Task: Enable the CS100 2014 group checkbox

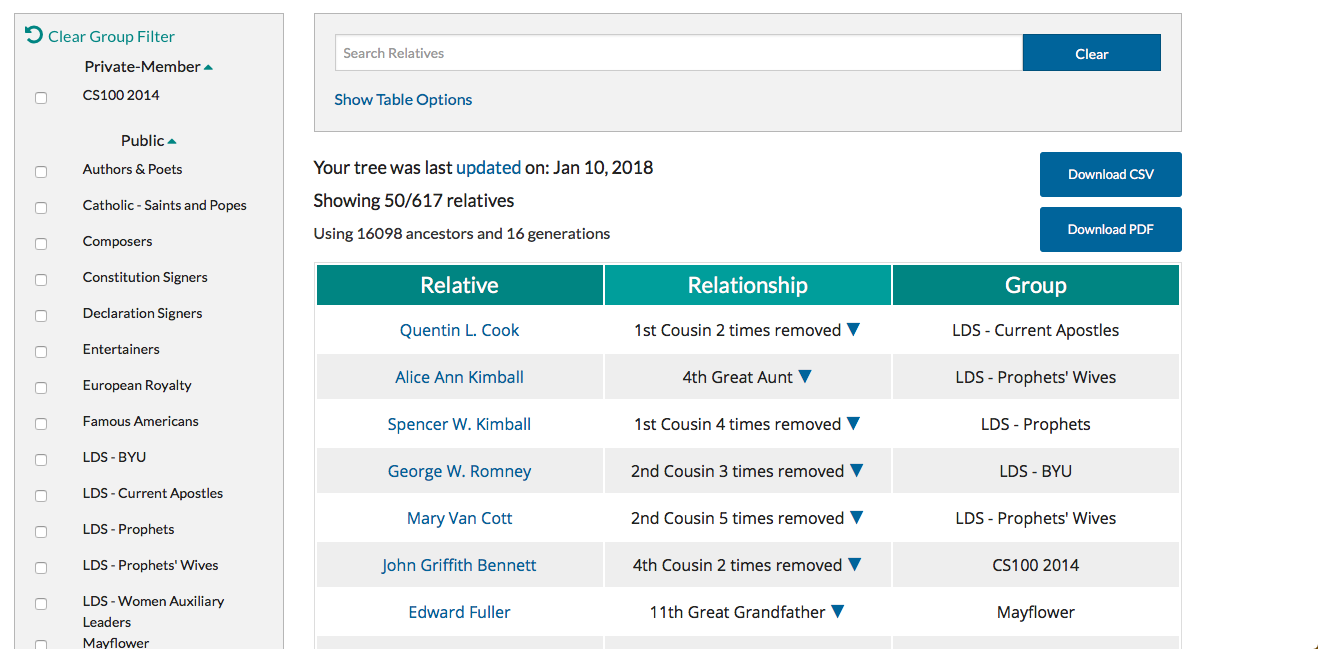Action: pyautogui.click(x=41, y=98)
